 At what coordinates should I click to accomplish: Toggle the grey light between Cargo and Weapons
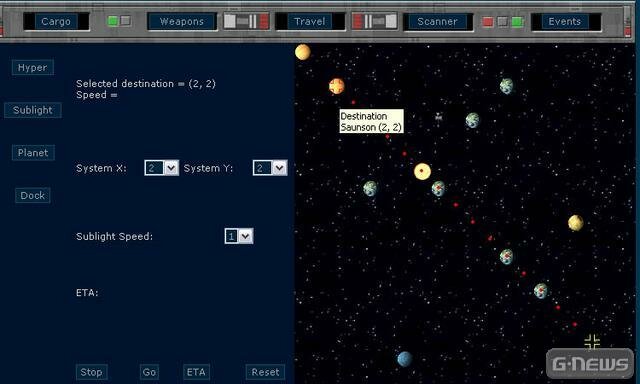(x=126, y=20)
